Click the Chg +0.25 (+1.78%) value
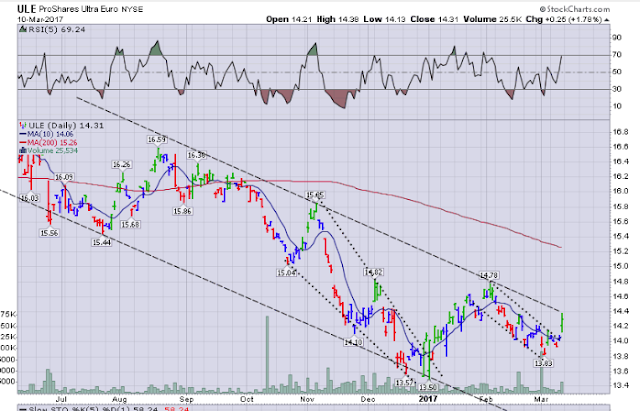The width and height of the screenshot is (640, 411). coord(564,19)
